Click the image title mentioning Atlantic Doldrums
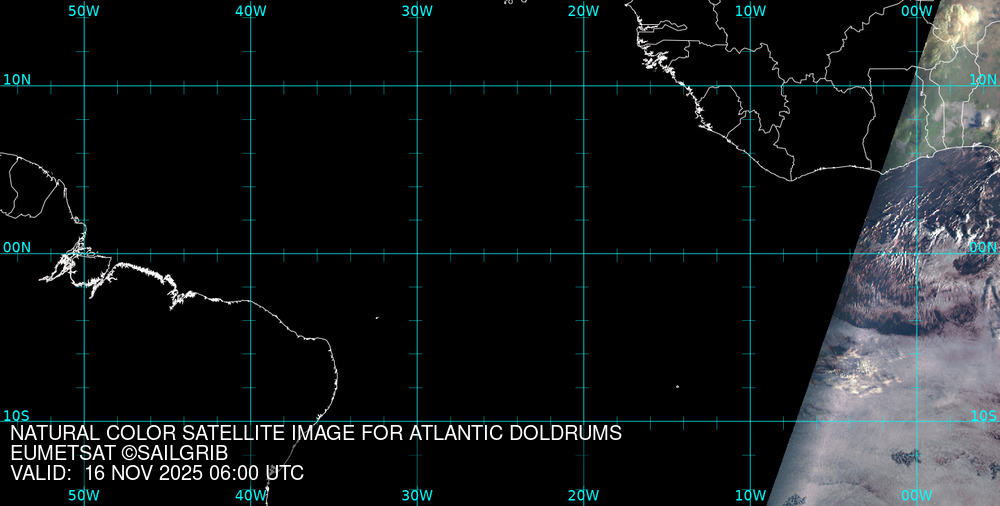 pos(316,434)
